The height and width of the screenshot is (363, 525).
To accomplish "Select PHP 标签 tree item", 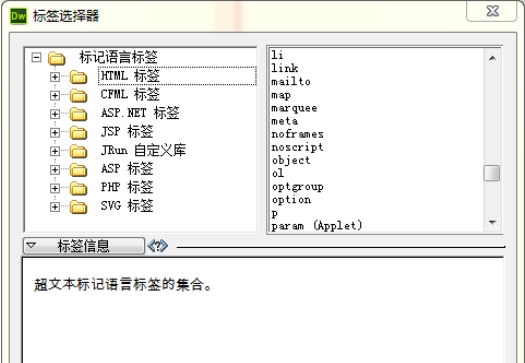I will [x=127, y=187].
